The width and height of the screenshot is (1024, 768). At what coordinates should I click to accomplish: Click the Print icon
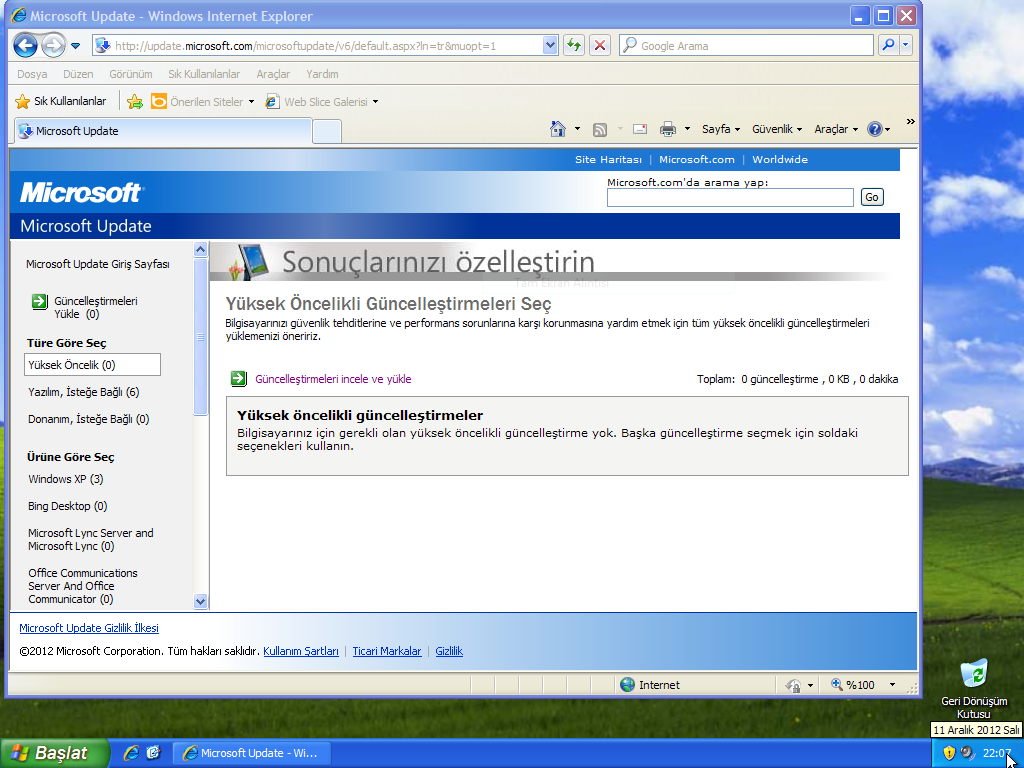667,129
